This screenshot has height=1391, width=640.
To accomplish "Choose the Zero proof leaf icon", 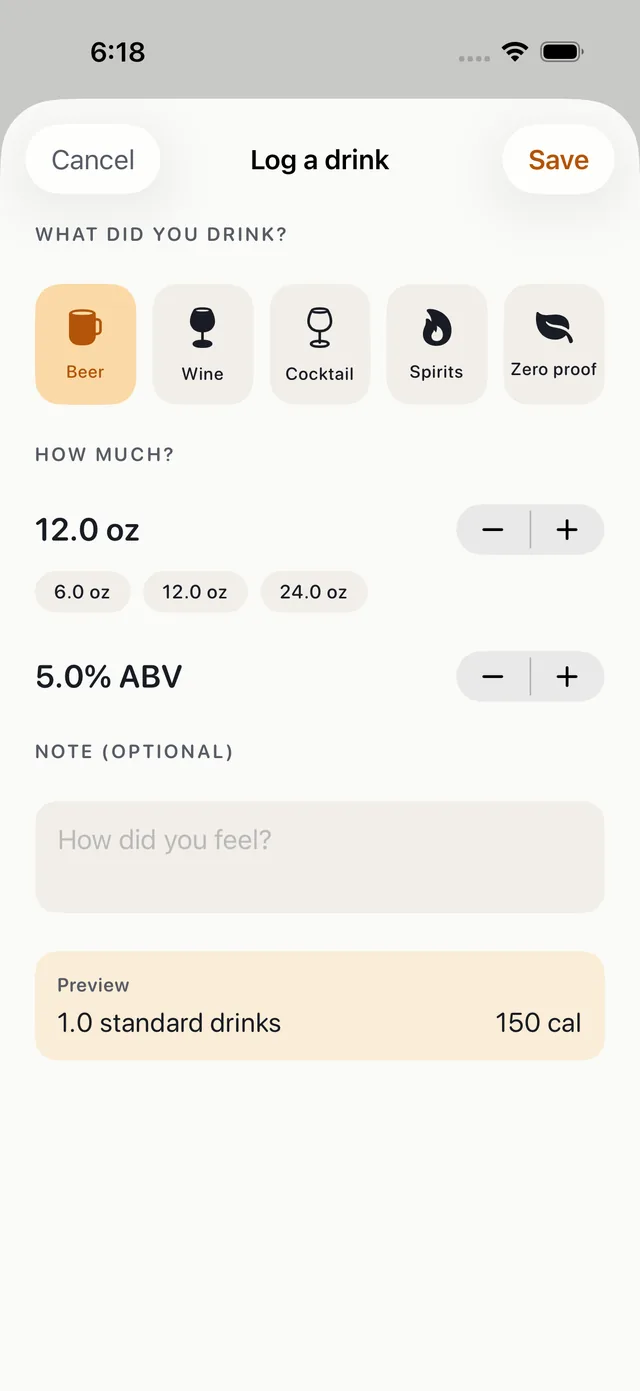I will click(x=554, y=327).
